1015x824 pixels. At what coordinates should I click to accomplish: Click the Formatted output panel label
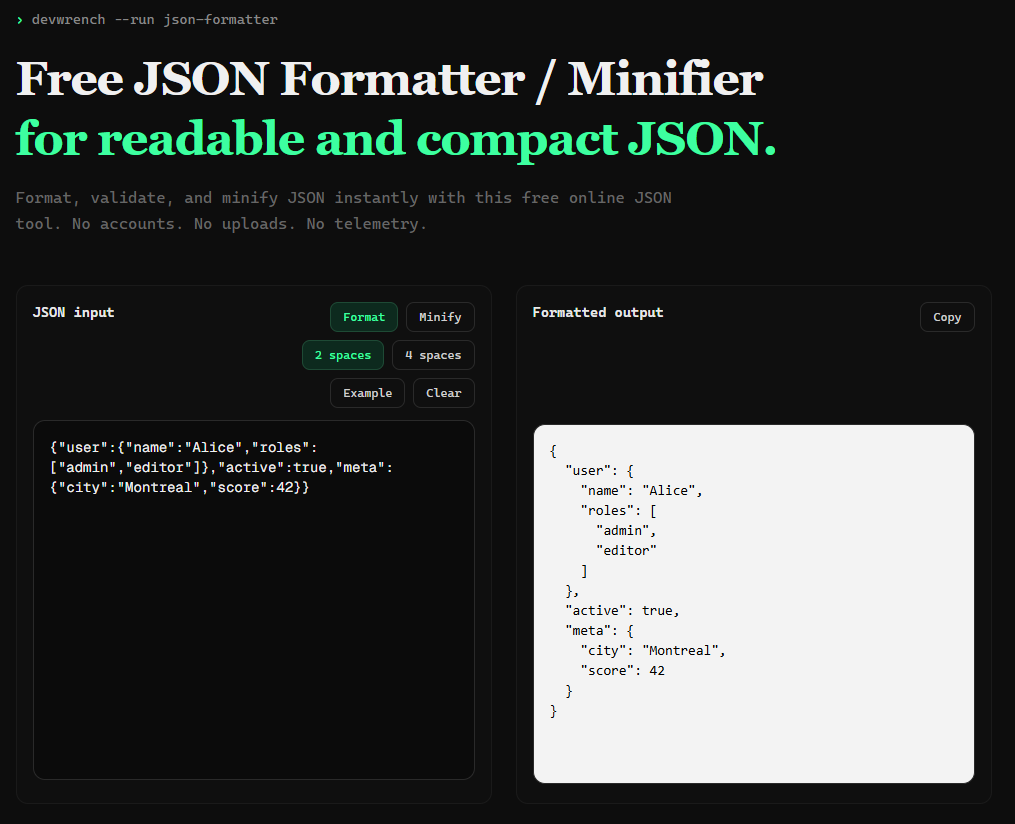598,312
